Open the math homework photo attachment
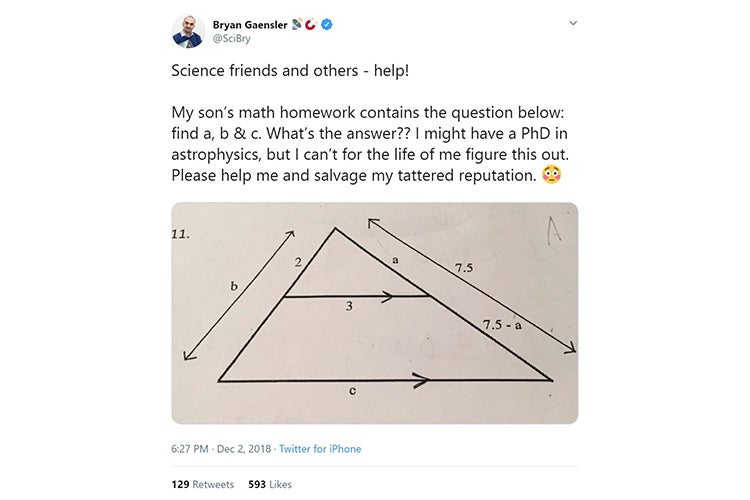This screenshot has width=750, height=500. pos(374,313)
